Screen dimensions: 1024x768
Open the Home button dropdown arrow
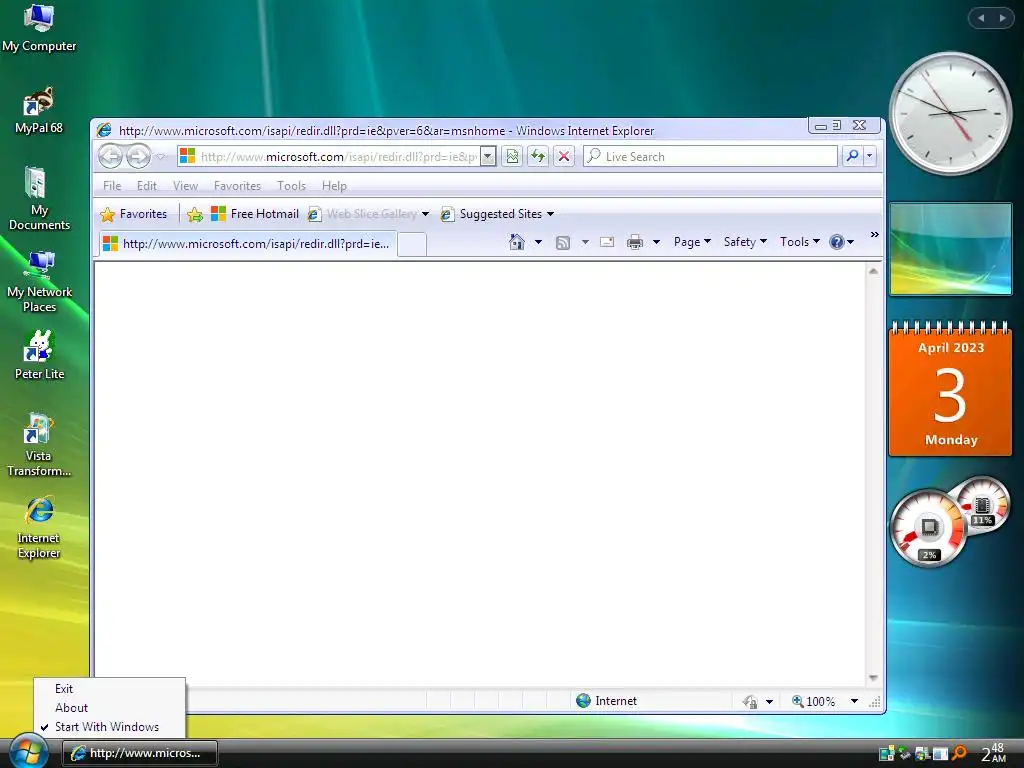tap(538, 242)
